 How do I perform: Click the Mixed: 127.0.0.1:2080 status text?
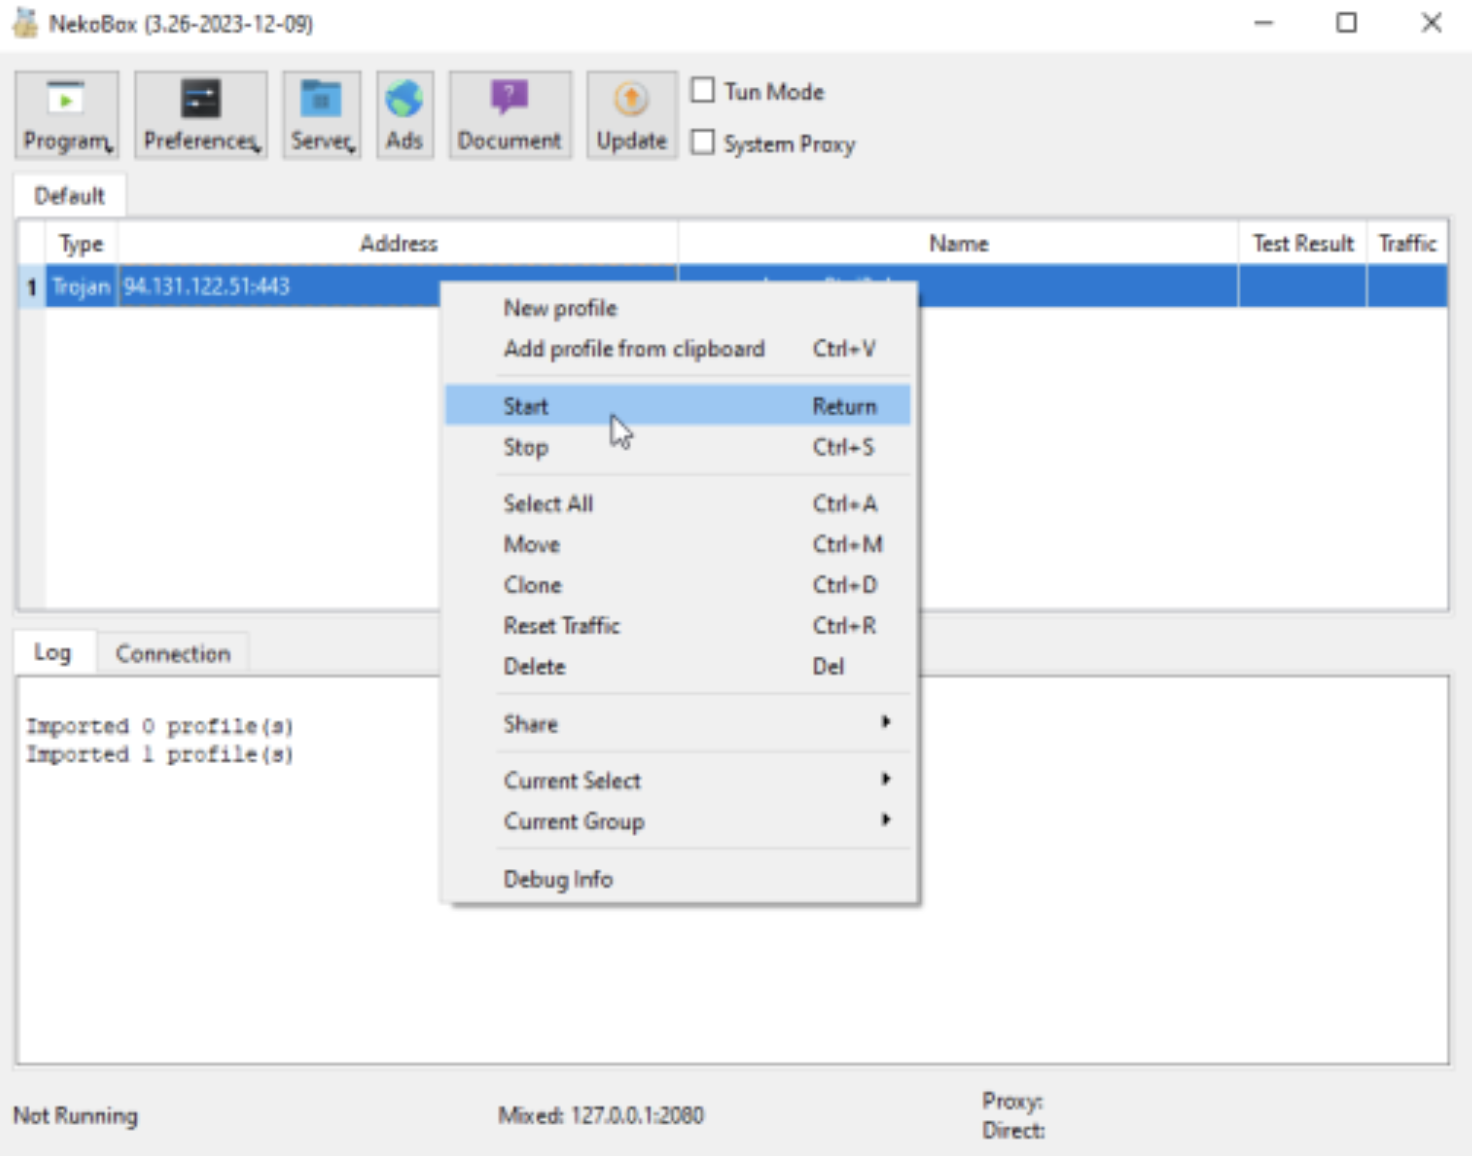coord(601,1115)
